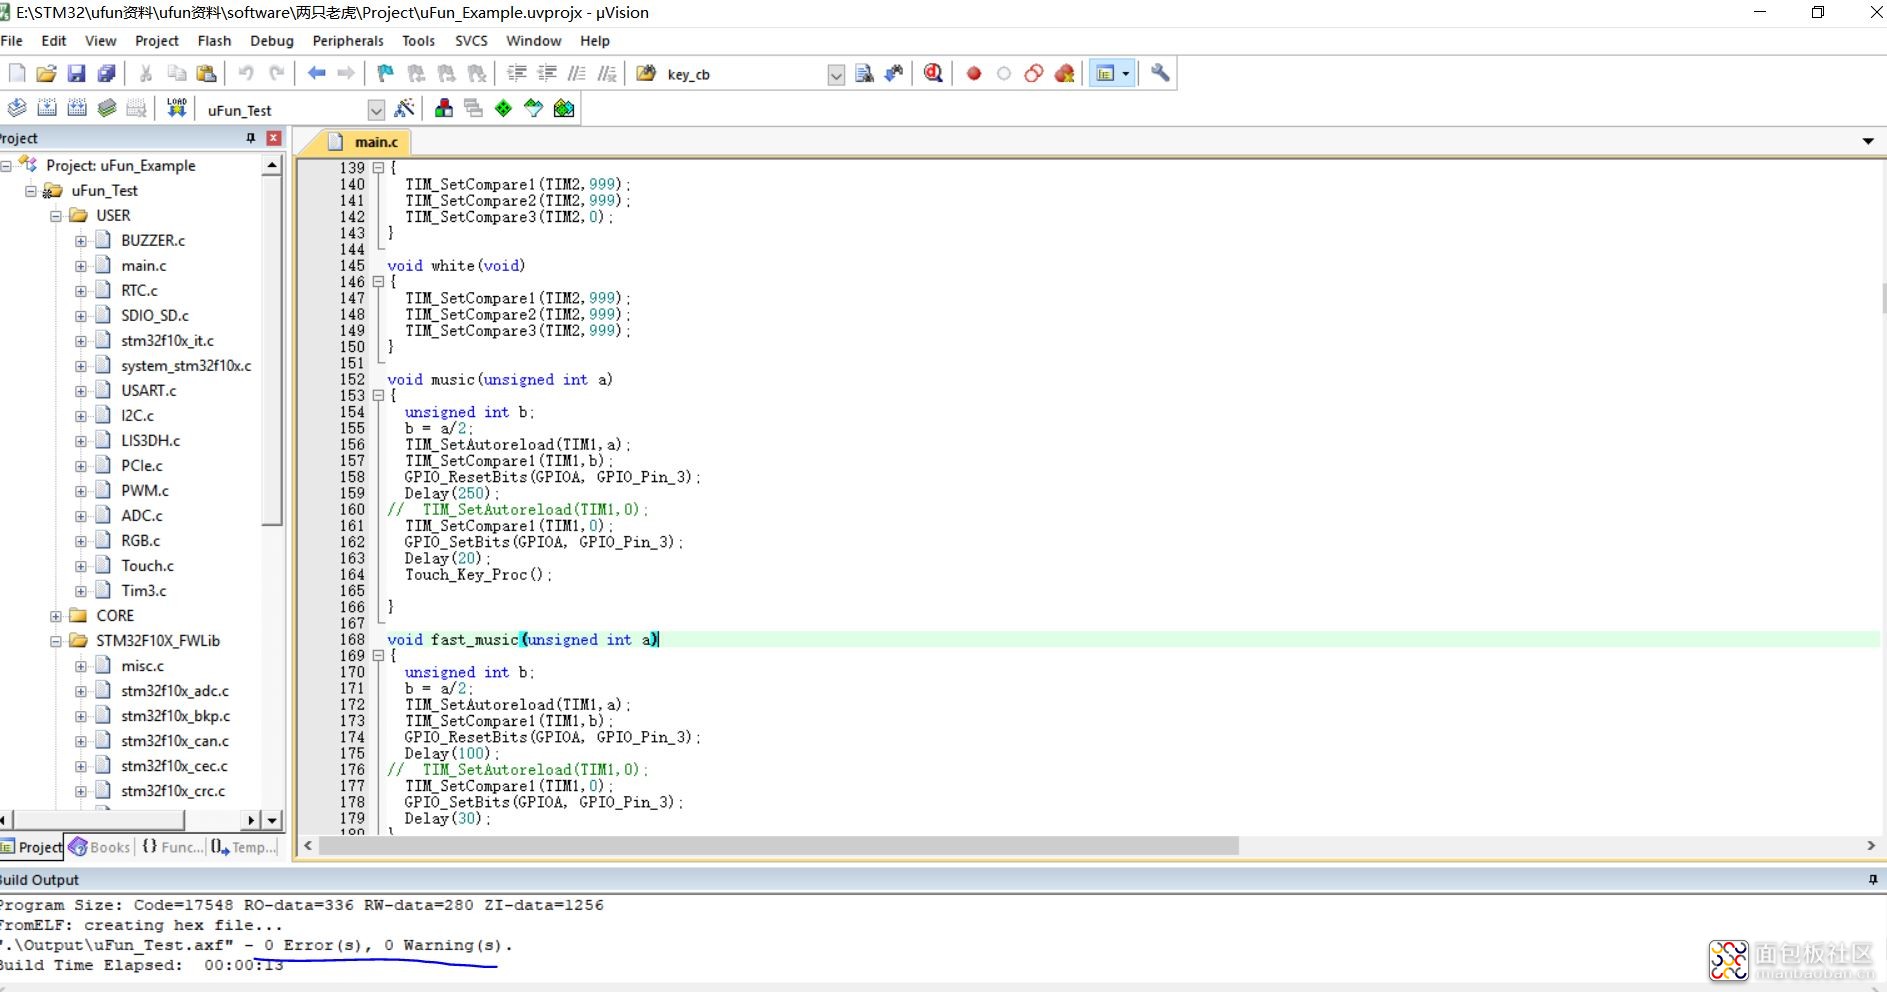Batch build icon
This screenshot has width=1887, height=992.
coord(107,108)
